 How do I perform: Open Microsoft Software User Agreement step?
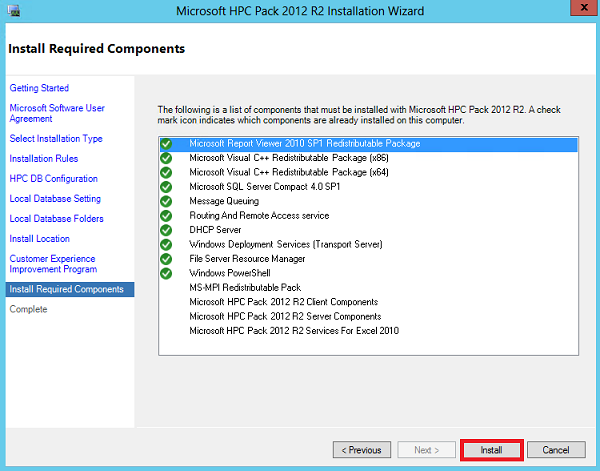57,113
